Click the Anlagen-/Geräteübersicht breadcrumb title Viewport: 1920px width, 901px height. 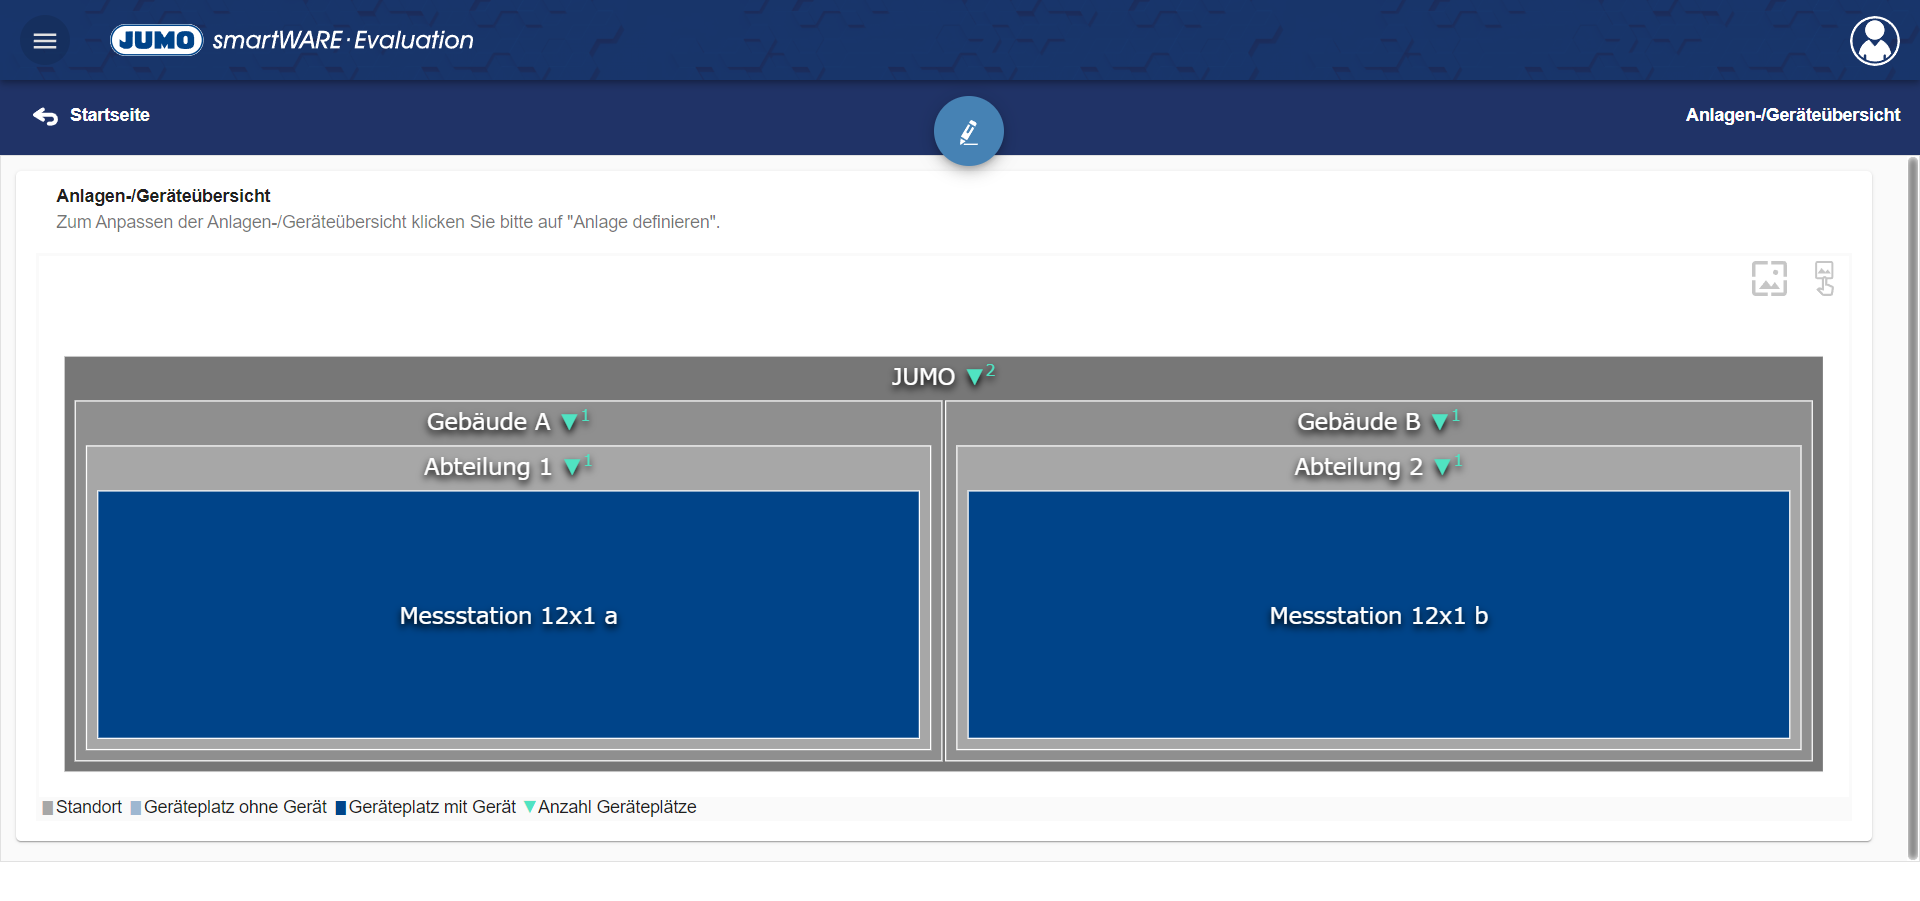click(1792, 115)
